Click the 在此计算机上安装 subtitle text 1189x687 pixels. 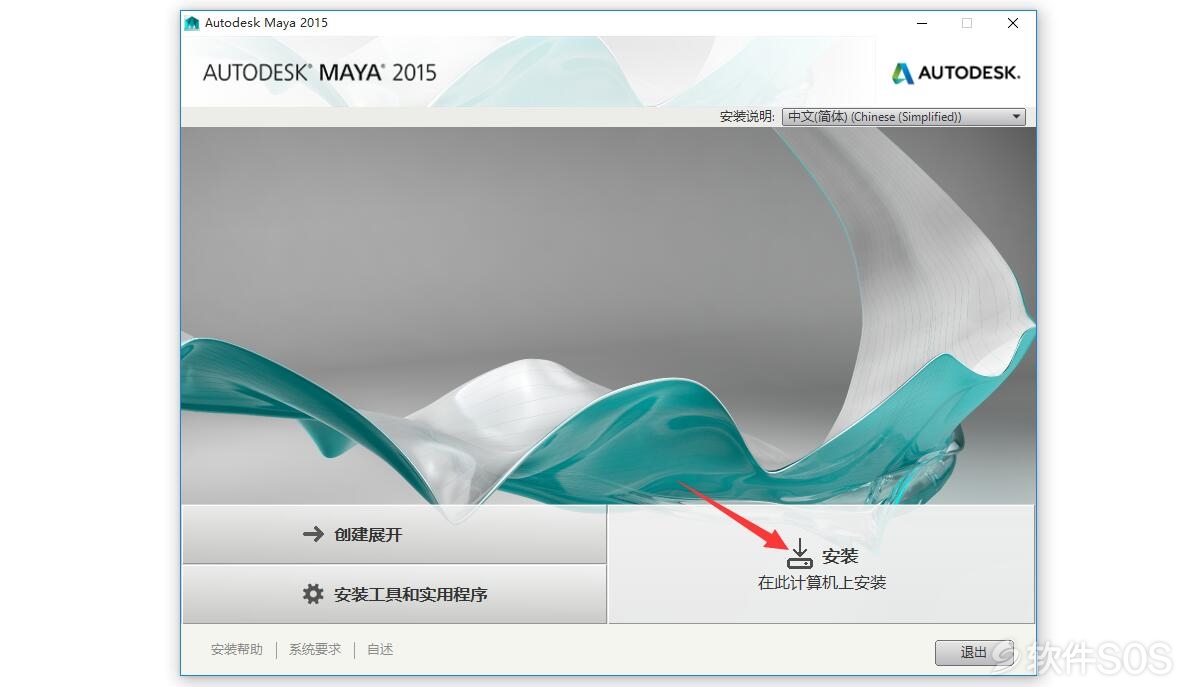point(822,582)
